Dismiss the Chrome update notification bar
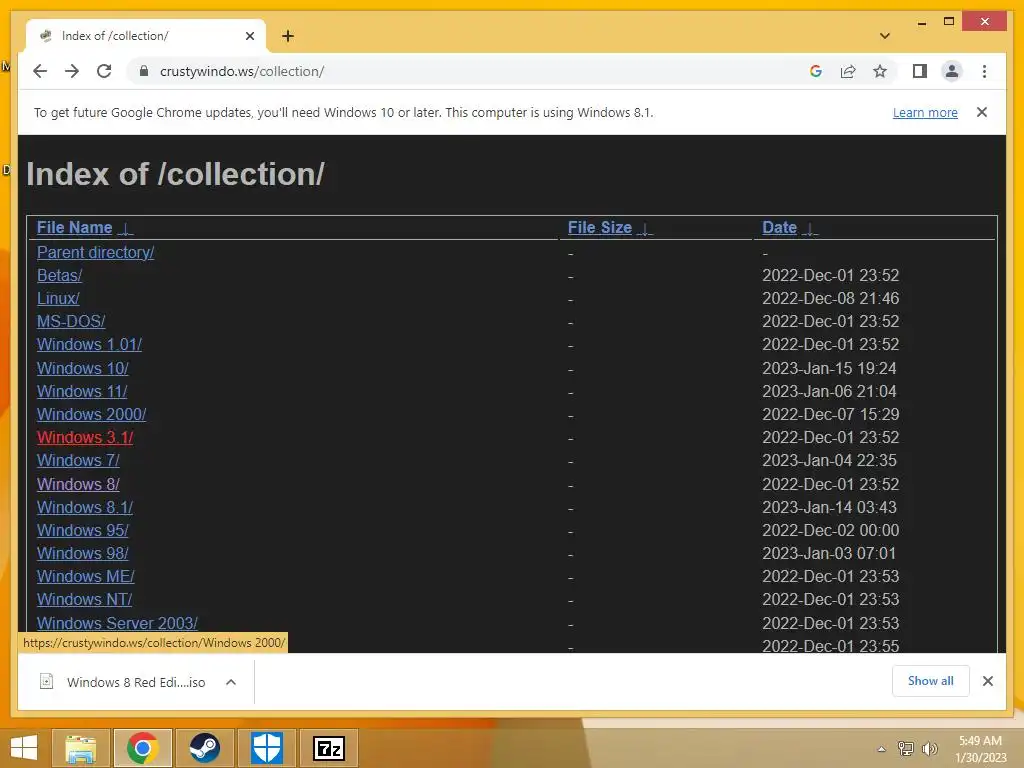The width and height of the screenshot is (1024, 768). [x=982, y=112]
